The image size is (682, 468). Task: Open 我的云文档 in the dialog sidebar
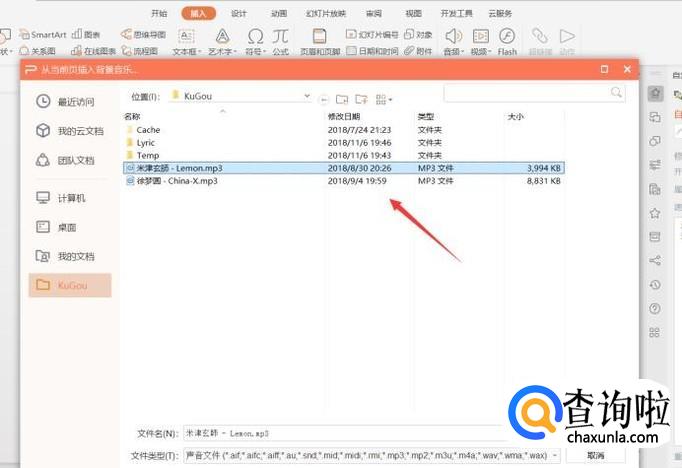[70, 131]
